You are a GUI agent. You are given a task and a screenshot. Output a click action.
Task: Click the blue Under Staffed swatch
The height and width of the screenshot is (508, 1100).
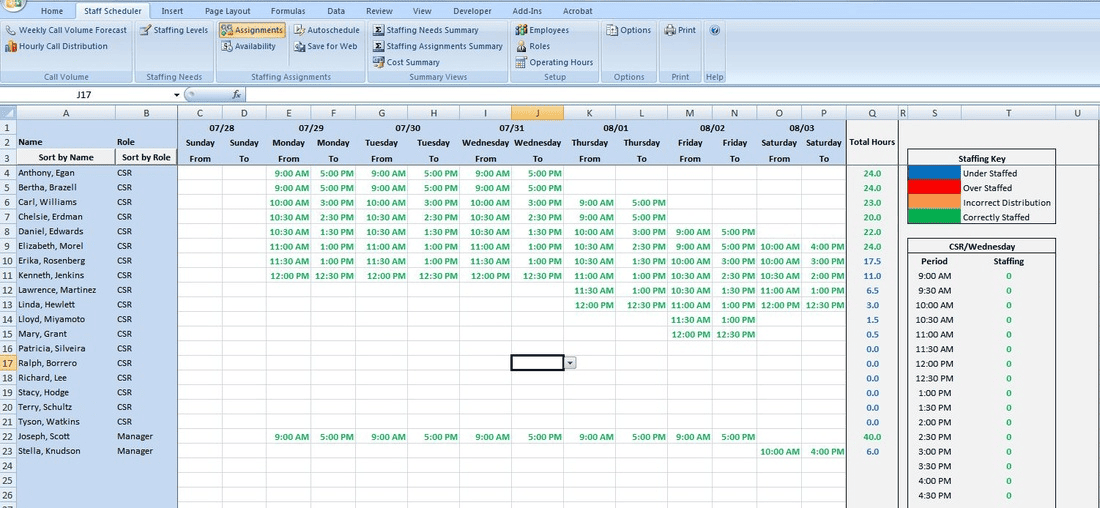(x=934, y=173)
